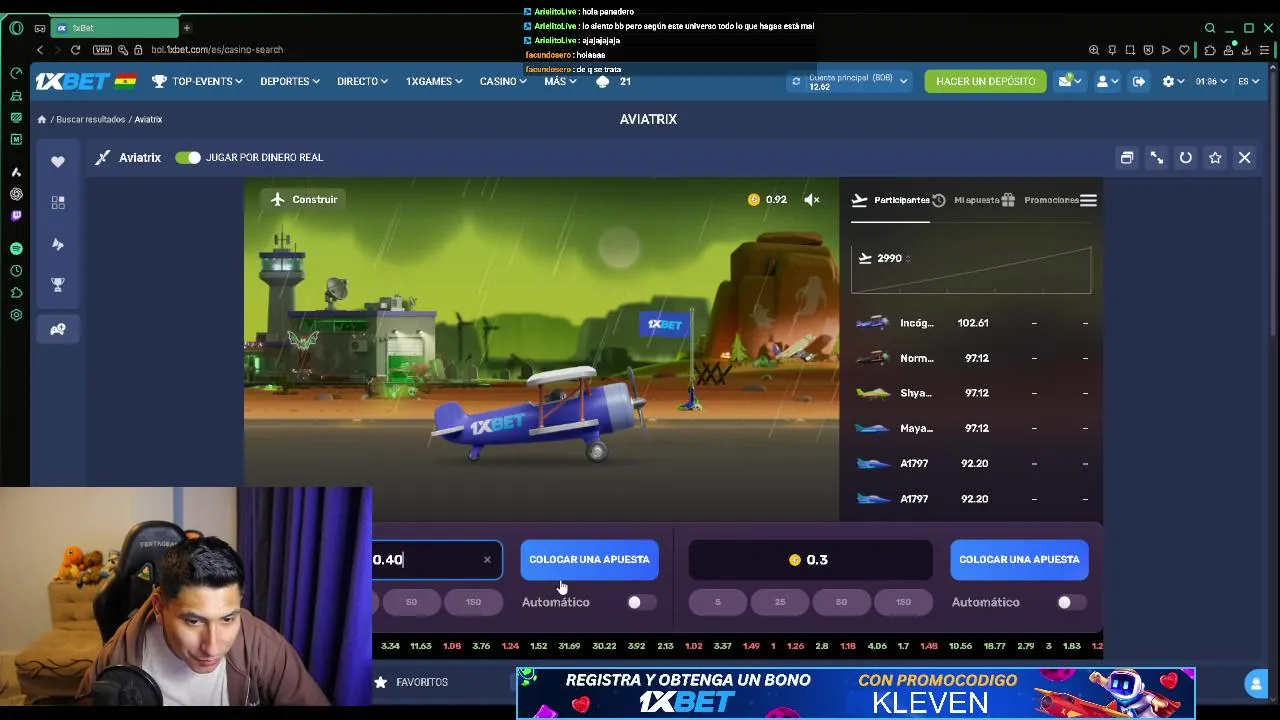1280x720 pixels.
Task: Open live support chat bubble at bottom right
Action: pyautogui.click(x=1256, y=684)
